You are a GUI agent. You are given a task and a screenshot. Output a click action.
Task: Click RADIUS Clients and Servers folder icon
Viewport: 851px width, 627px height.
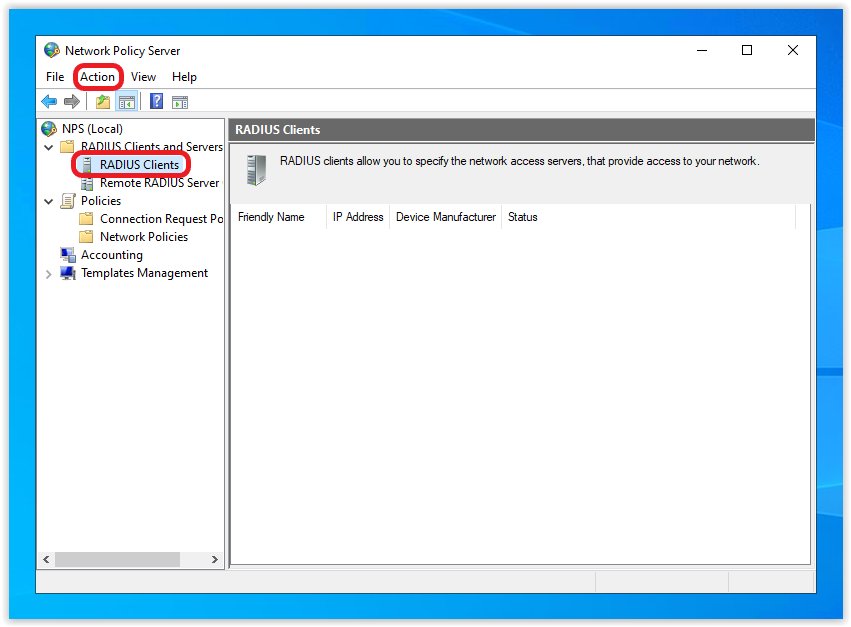tap(67, 147)
